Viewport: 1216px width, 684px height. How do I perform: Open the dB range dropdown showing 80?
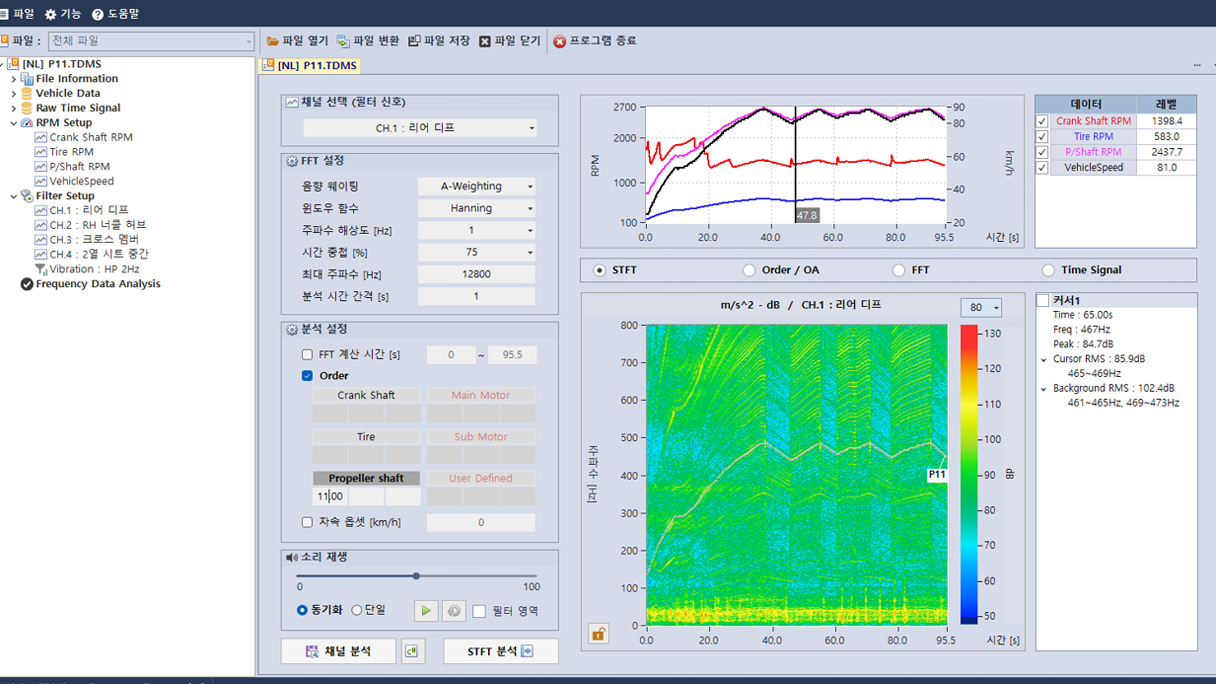click(981, 308)
